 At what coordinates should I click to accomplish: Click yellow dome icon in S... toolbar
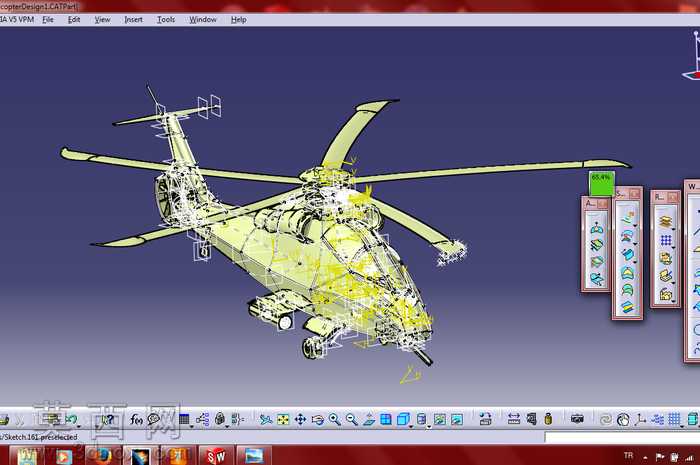coord(627,272)
